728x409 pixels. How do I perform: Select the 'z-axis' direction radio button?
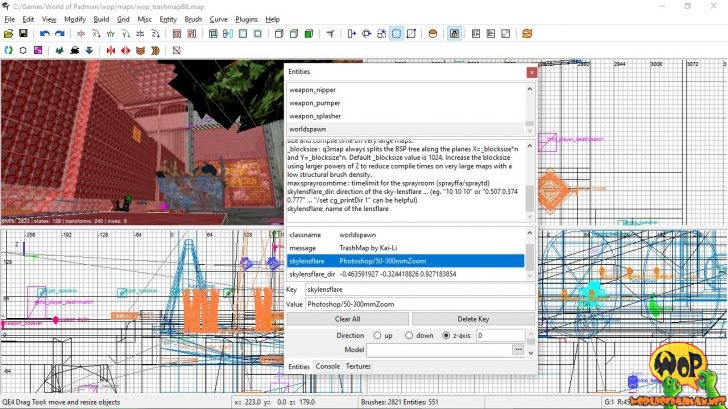pyautogui.click(x=446, y=335)
